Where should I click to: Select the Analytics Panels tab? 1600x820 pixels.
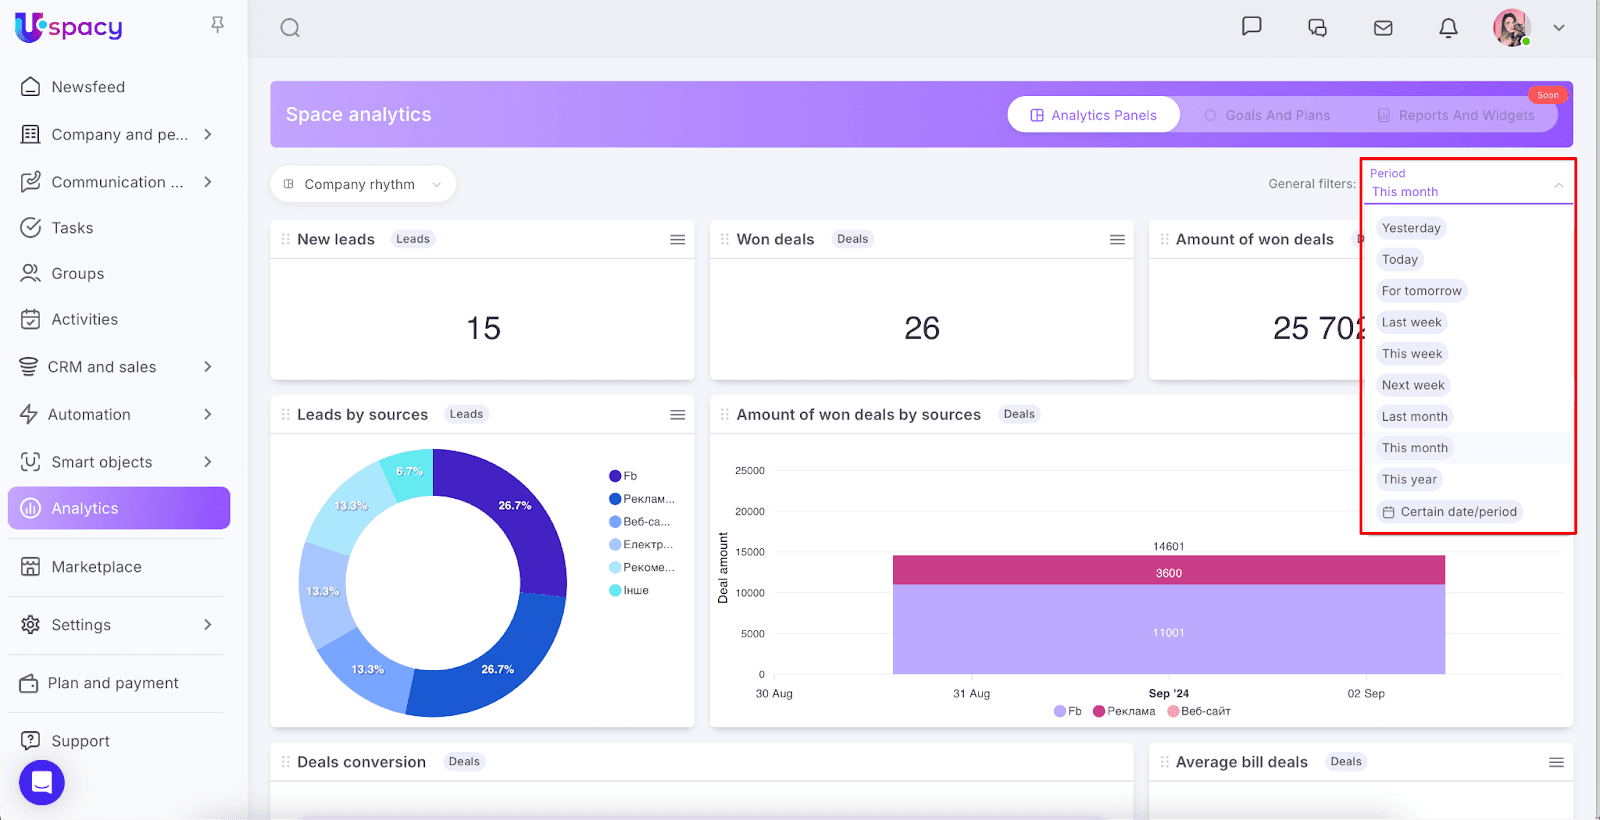pos(1093,115)
